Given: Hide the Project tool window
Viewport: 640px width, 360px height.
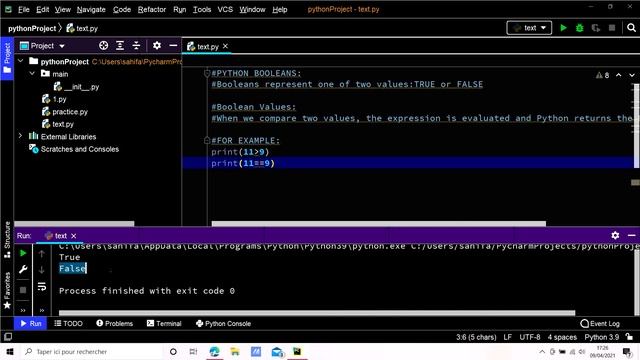Looking at the screenshot, I should [x=173, y=46].
